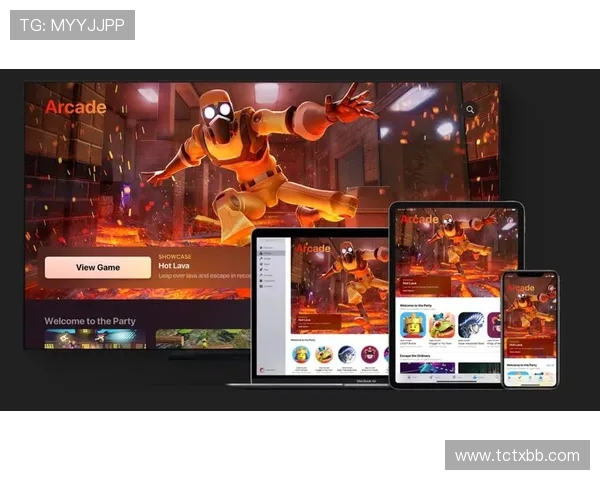
Task: Open the Hot Lava showcase title on TV
Action: [x=174, y=266]
